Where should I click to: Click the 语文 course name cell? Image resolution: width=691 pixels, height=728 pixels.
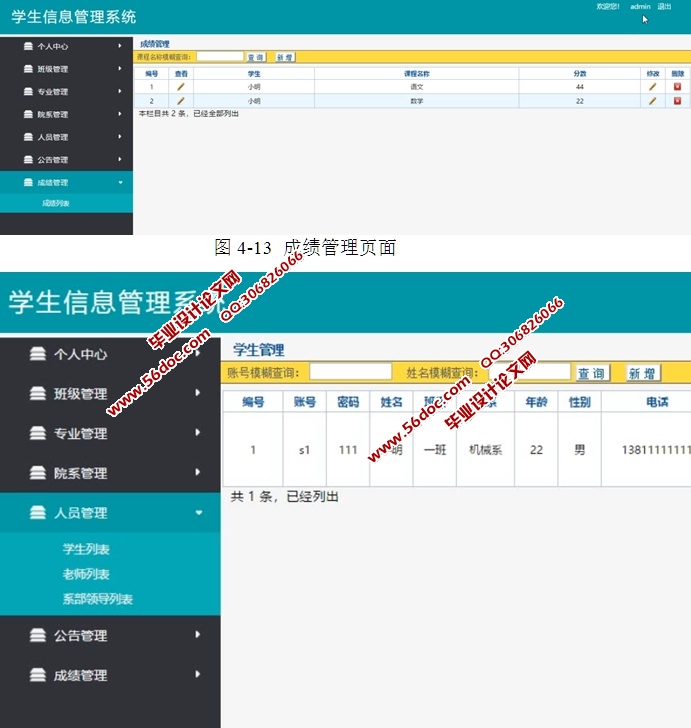pyautogui.click(x=417, y=87)
